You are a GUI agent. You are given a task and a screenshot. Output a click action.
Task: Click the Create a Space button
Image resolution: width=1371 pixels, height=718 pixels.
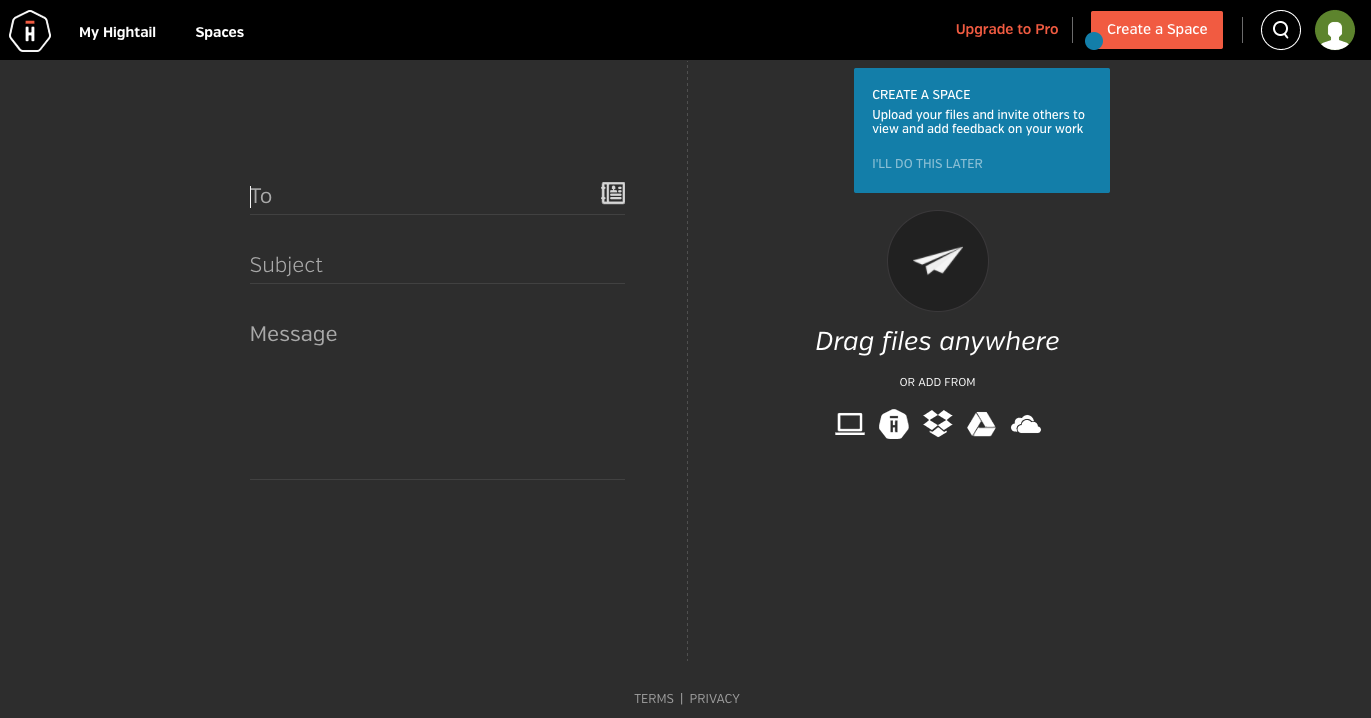tap(1157, 29)
